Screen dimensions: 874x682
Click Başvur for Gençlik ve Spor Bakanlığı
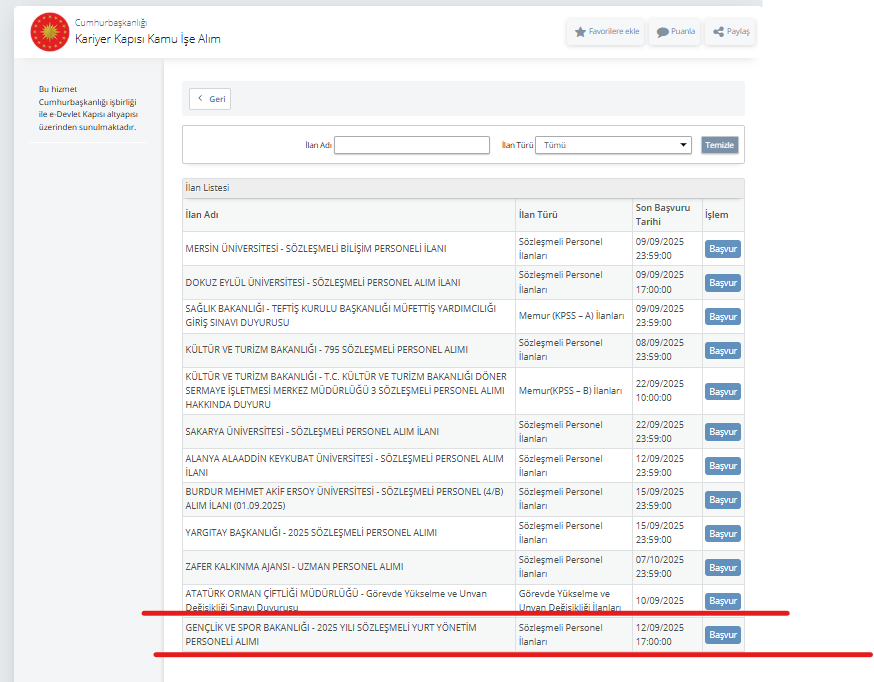coord(722,635)
